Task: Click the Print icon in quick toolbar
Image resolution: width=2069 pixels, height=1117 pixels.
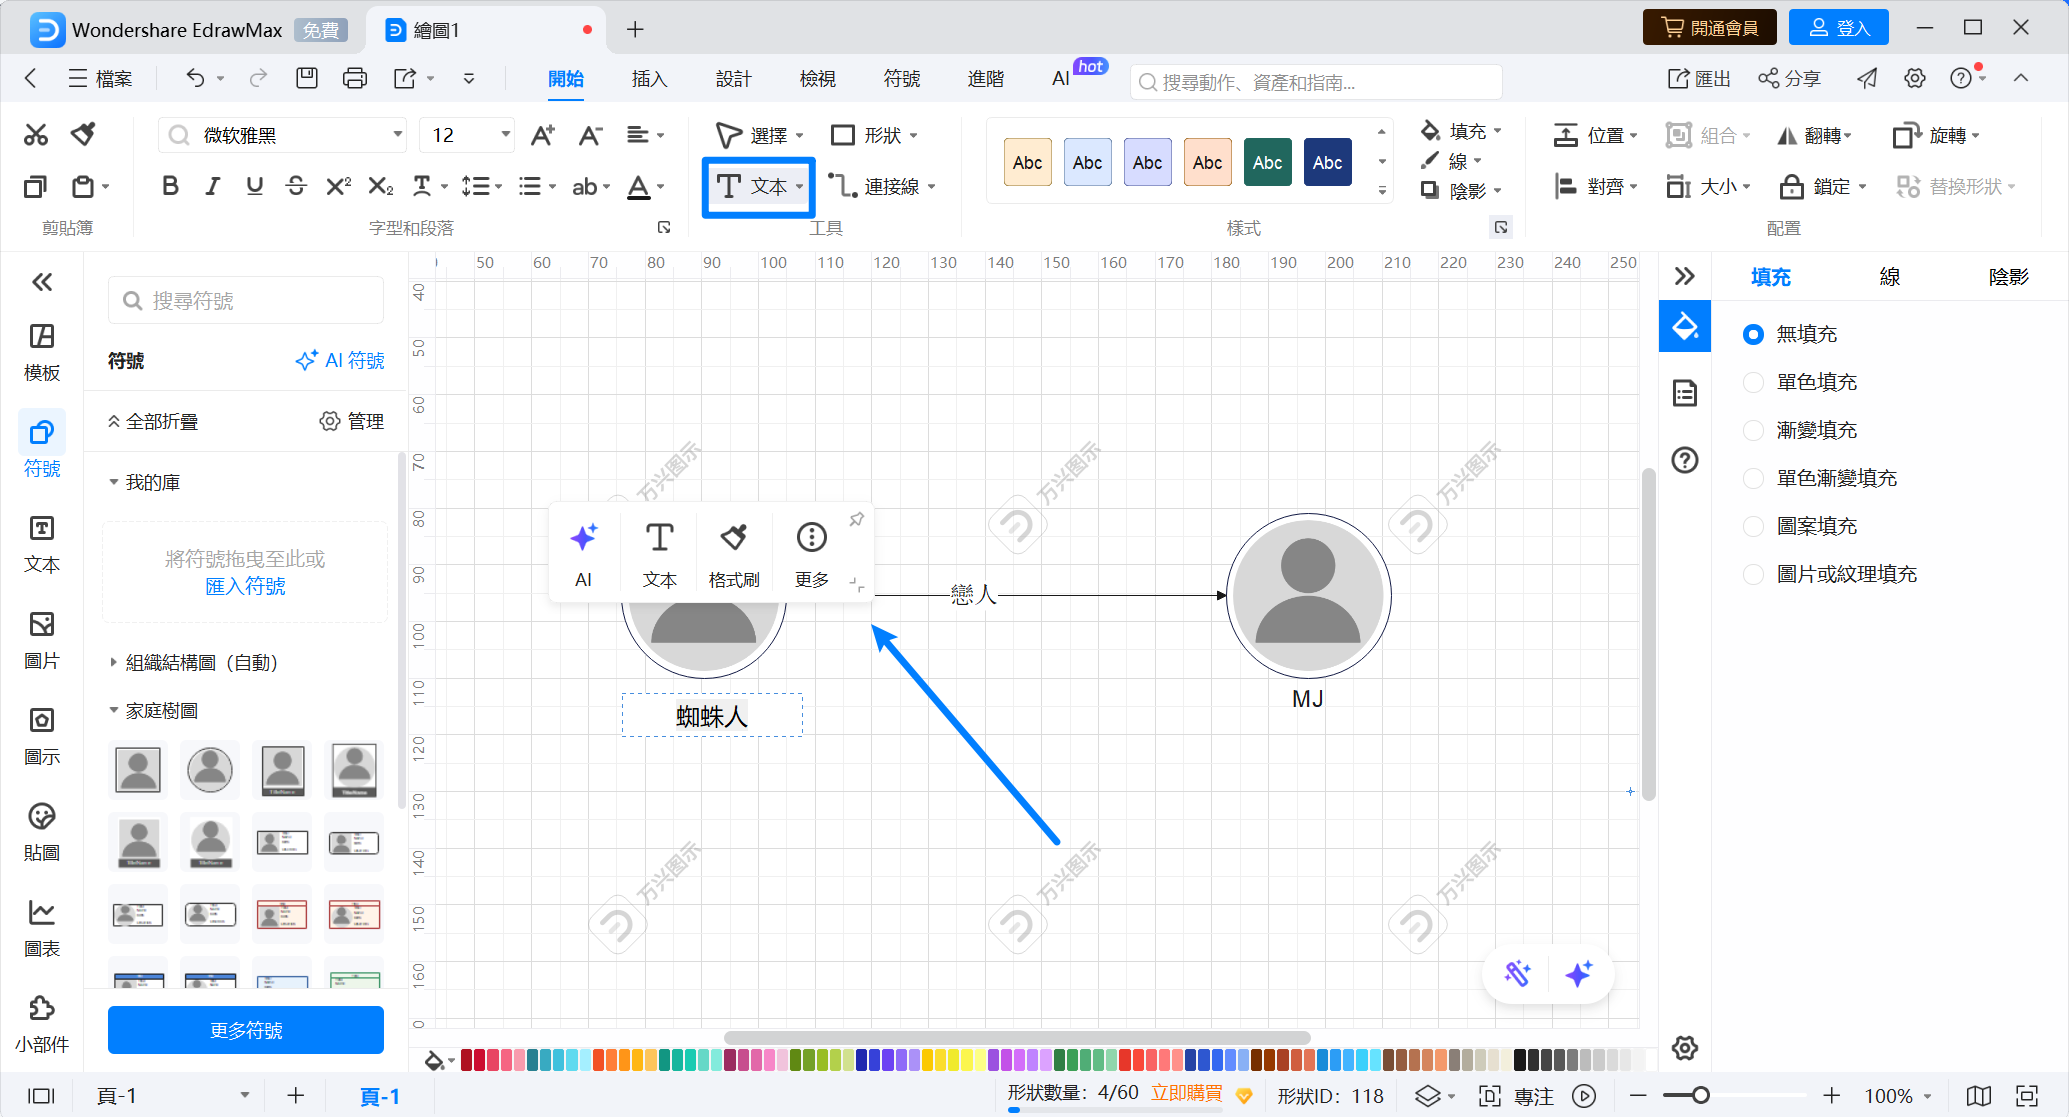Action: pos(355,79)
